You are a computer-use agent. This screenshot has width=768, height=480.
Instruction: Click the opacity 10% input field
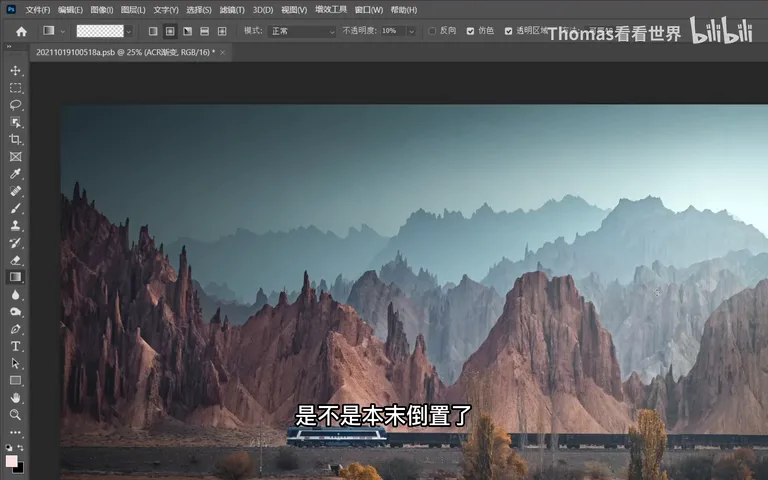[393, 31]
